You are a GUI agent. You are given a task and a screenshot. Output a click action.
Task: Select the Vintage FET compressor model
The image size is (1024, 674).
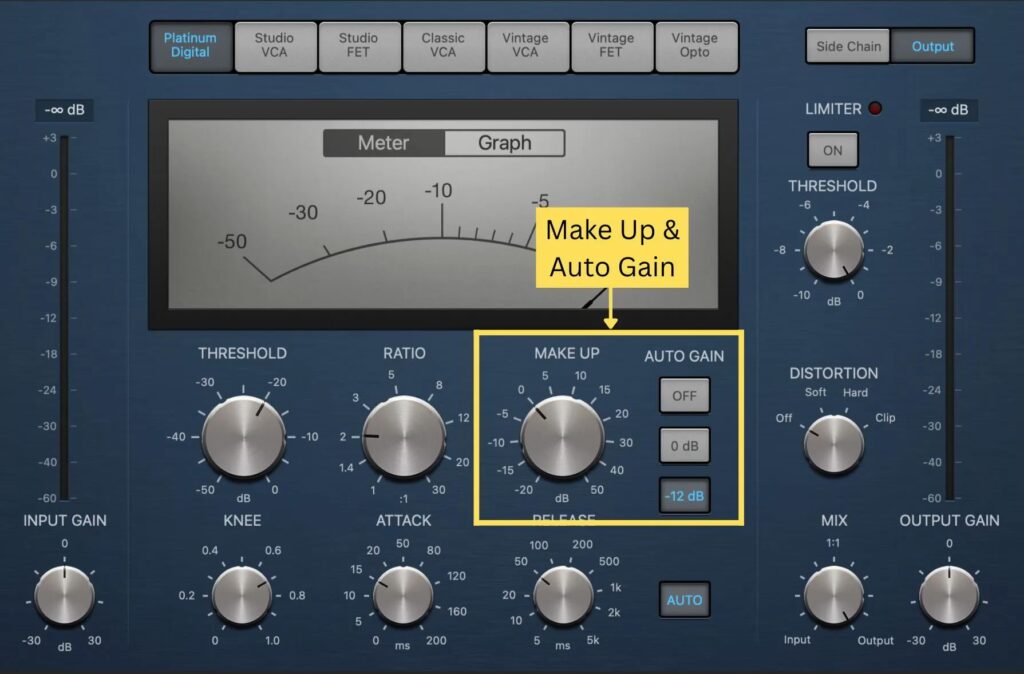pos(611,46)
